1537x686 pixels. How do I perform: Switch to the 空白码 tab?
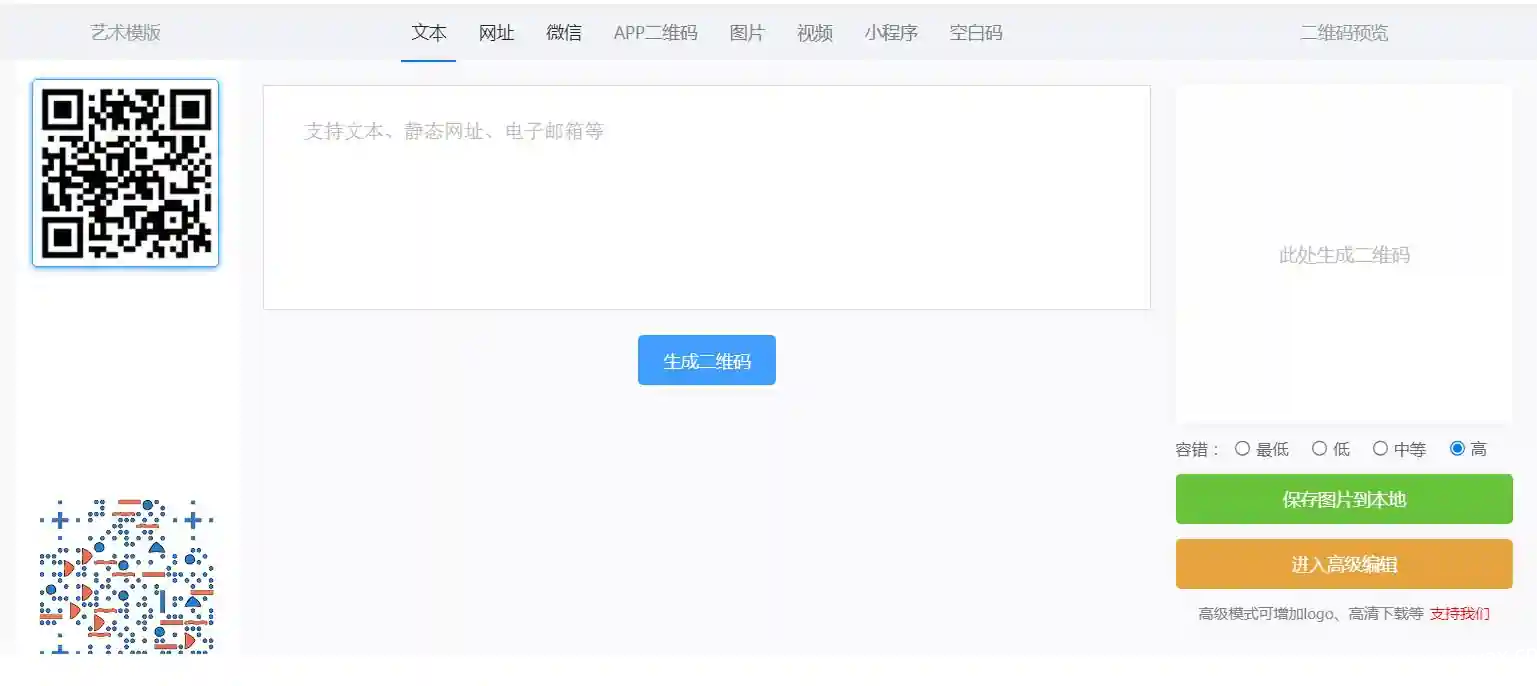click(976, 32)
